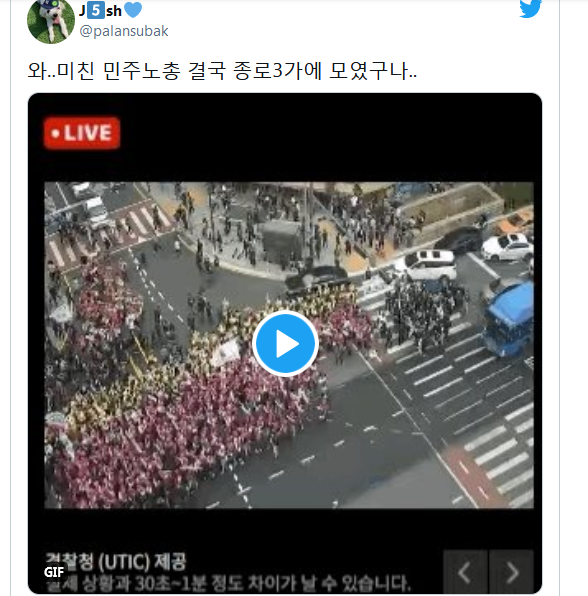588x596 pixels.
Task: Click the blue bus in the video
Action: coord(509,319)
